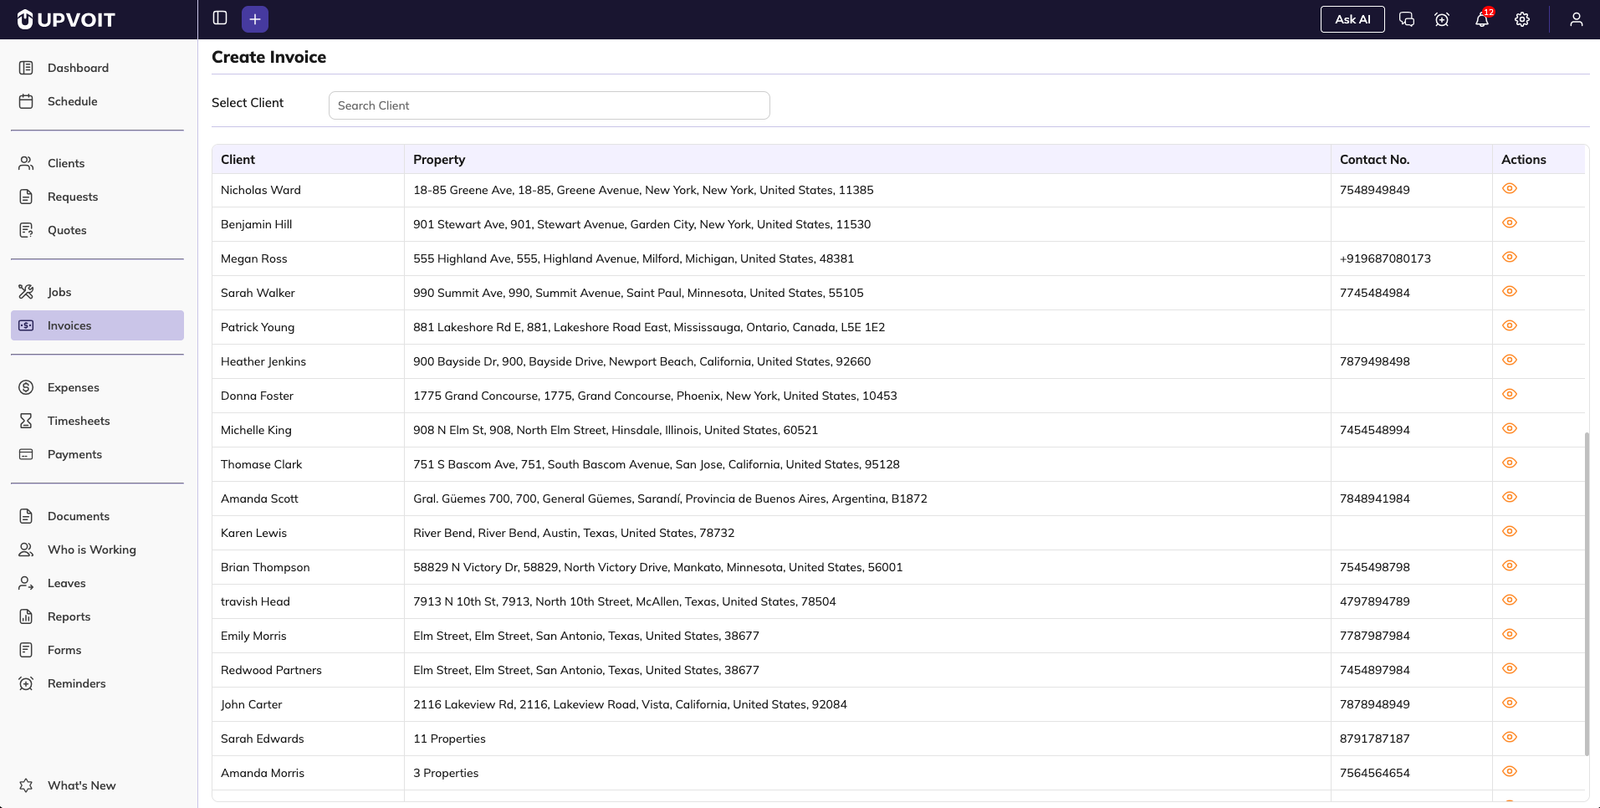Open notifications bell with 12 badge

(1482, 19)
